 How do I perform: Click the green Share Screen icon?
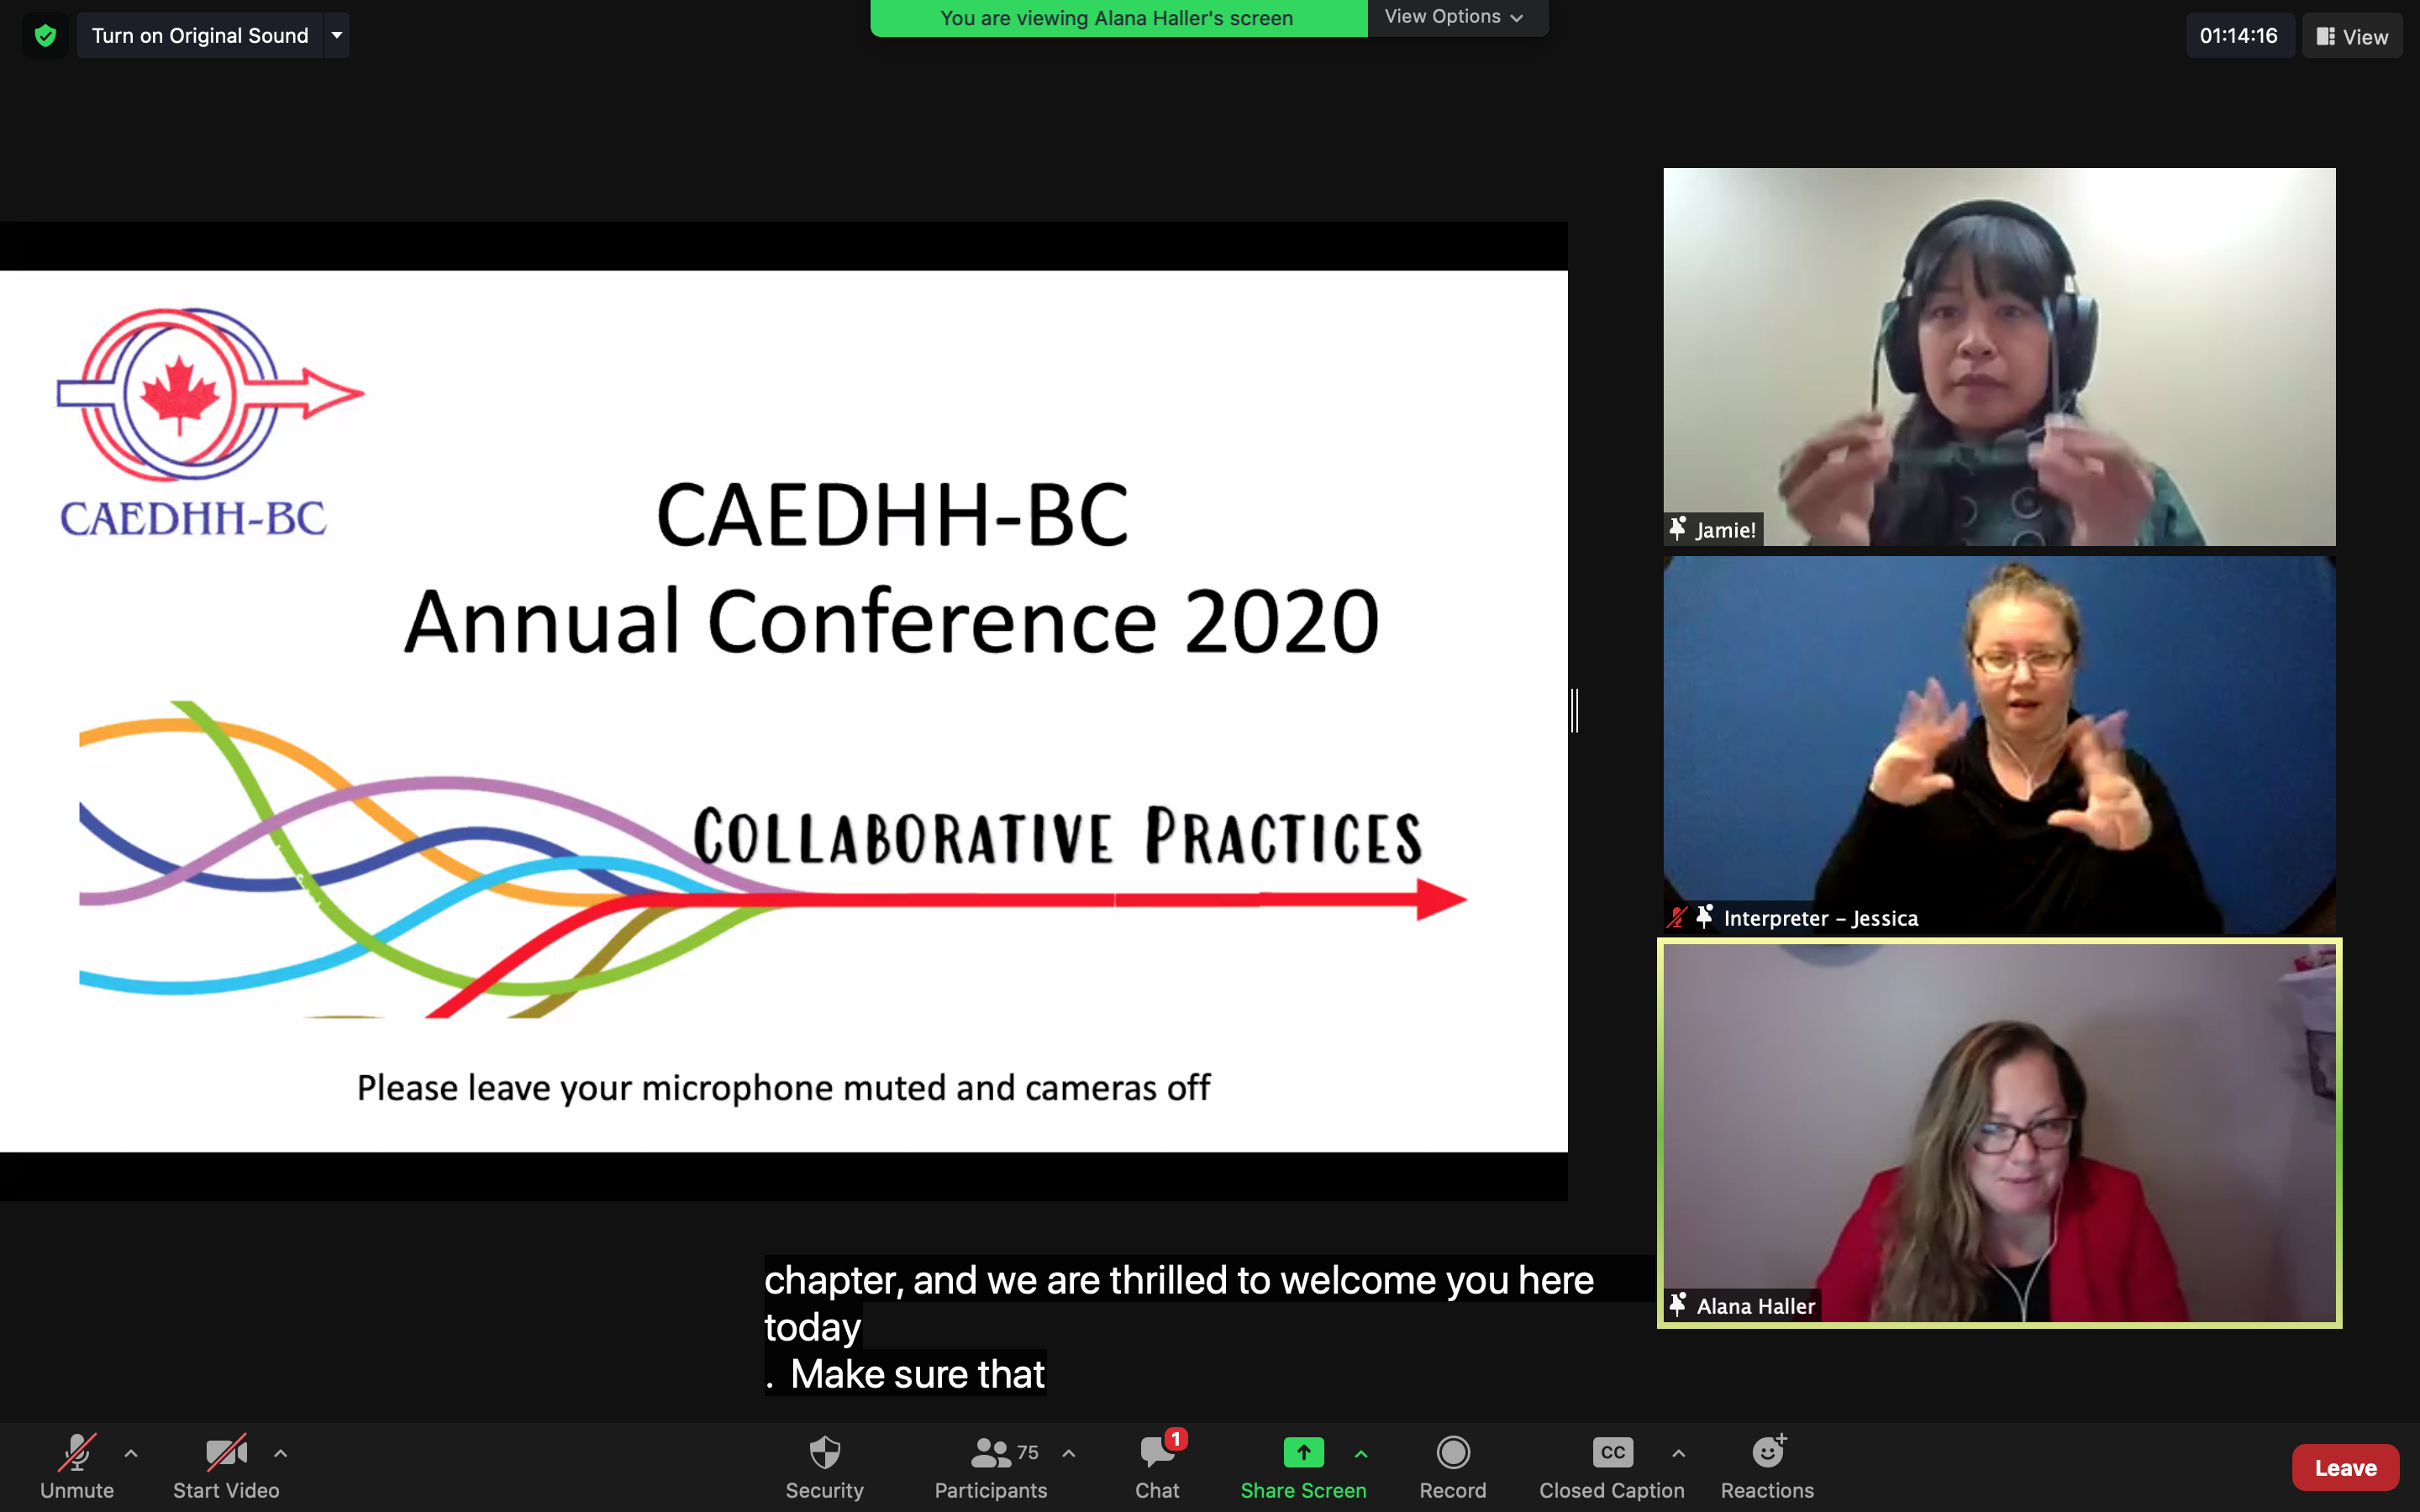point(1303,1452)
